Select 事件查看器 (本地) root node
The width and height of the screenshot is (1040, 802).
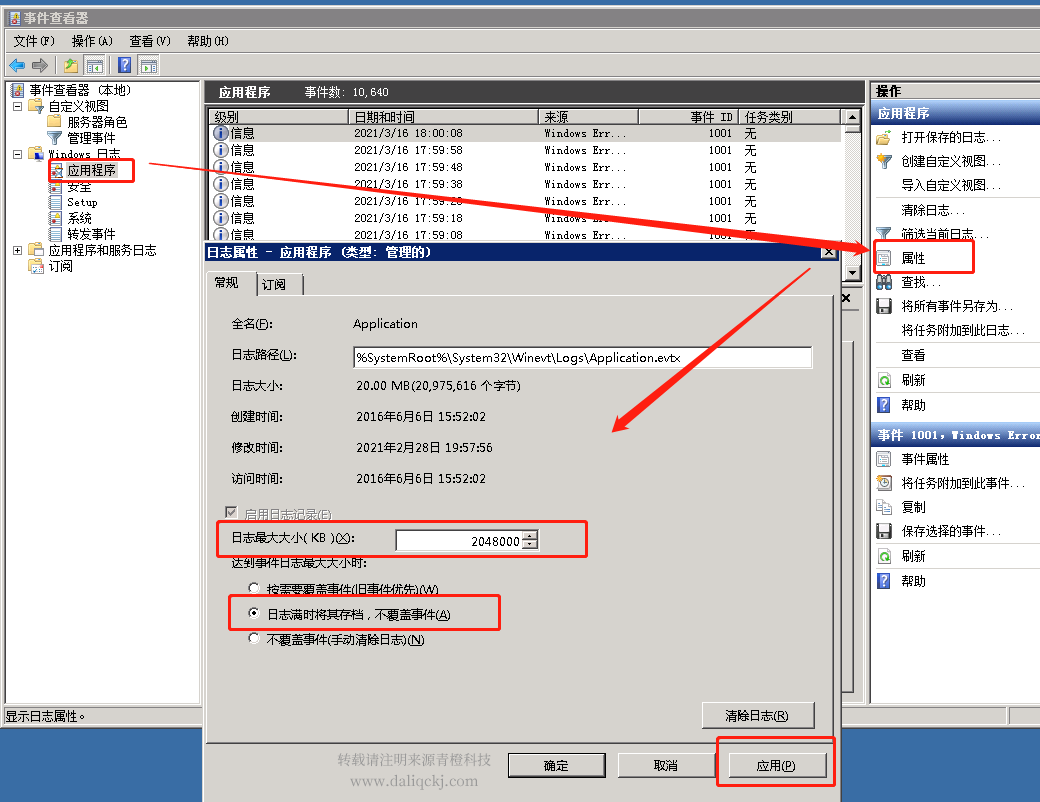(x=80, y=90)
